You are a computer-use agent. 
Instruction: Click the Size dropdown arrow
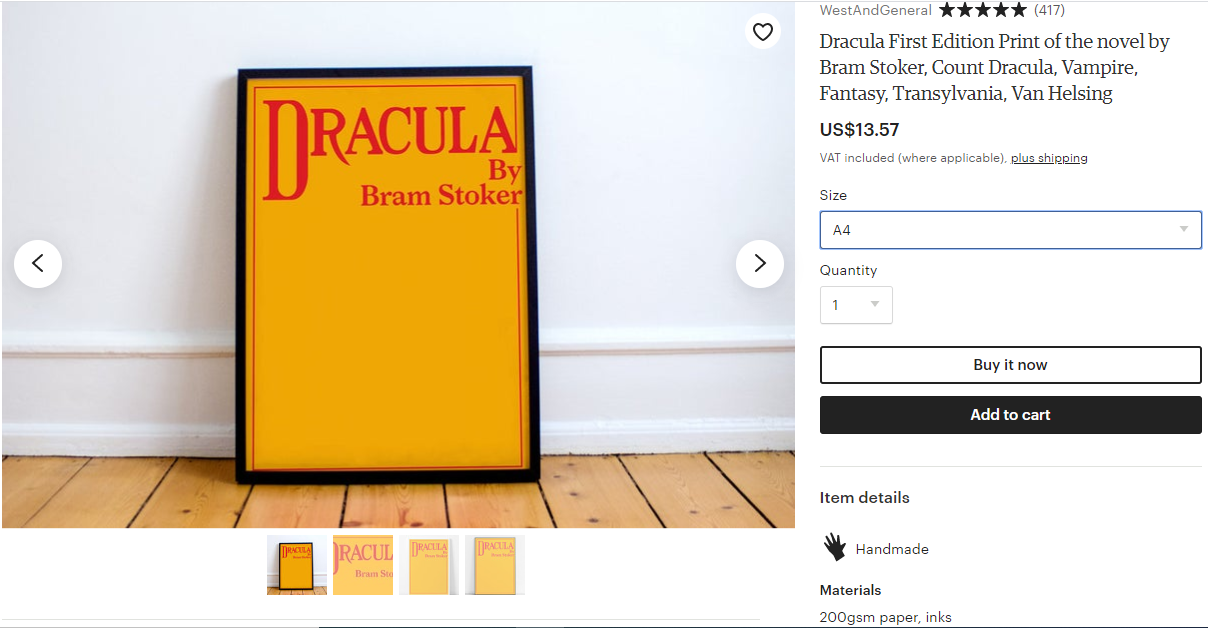1184,230
